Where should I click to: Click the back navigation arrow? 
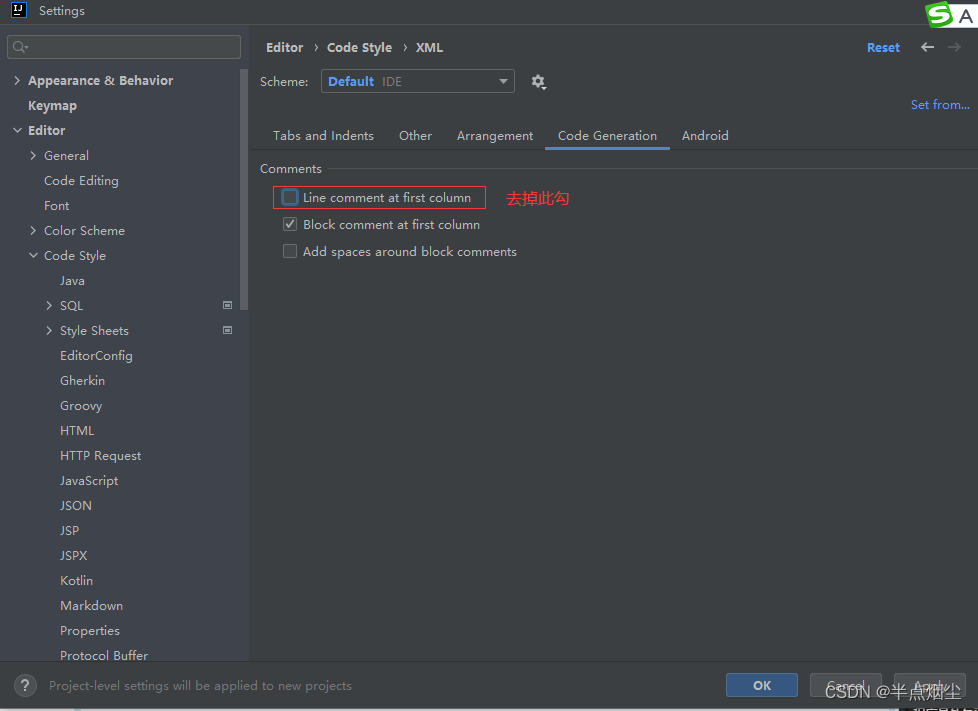coord(927,47)
